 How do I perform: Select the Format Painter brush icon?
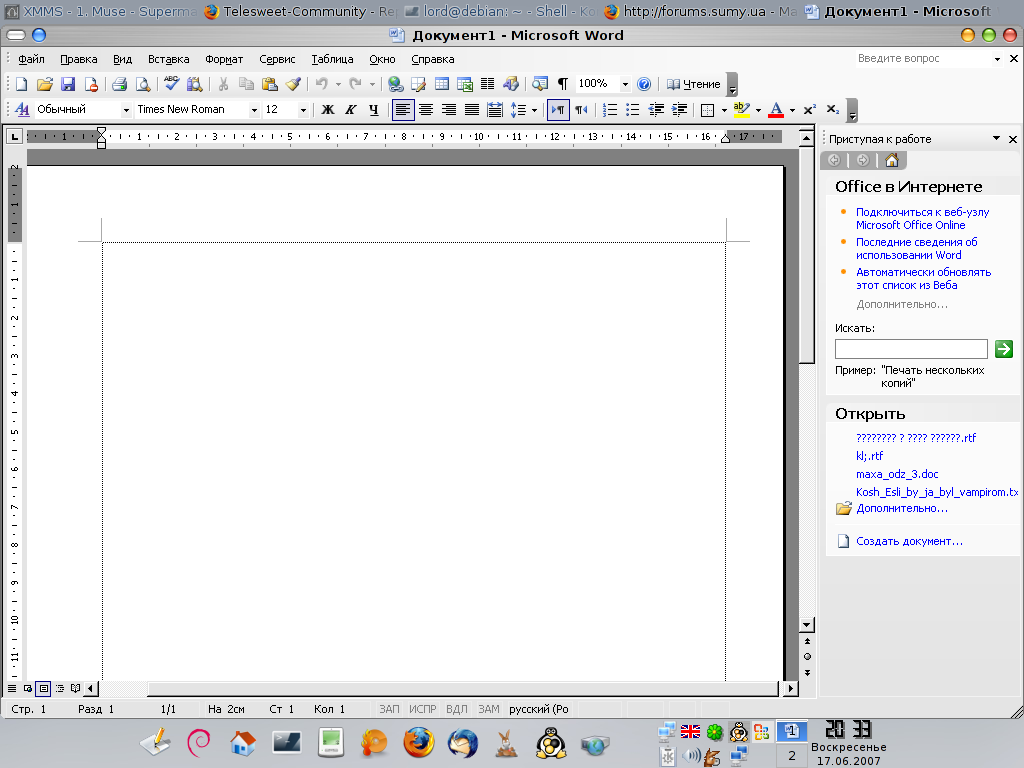pyautogui.click(x=293, y=85)
